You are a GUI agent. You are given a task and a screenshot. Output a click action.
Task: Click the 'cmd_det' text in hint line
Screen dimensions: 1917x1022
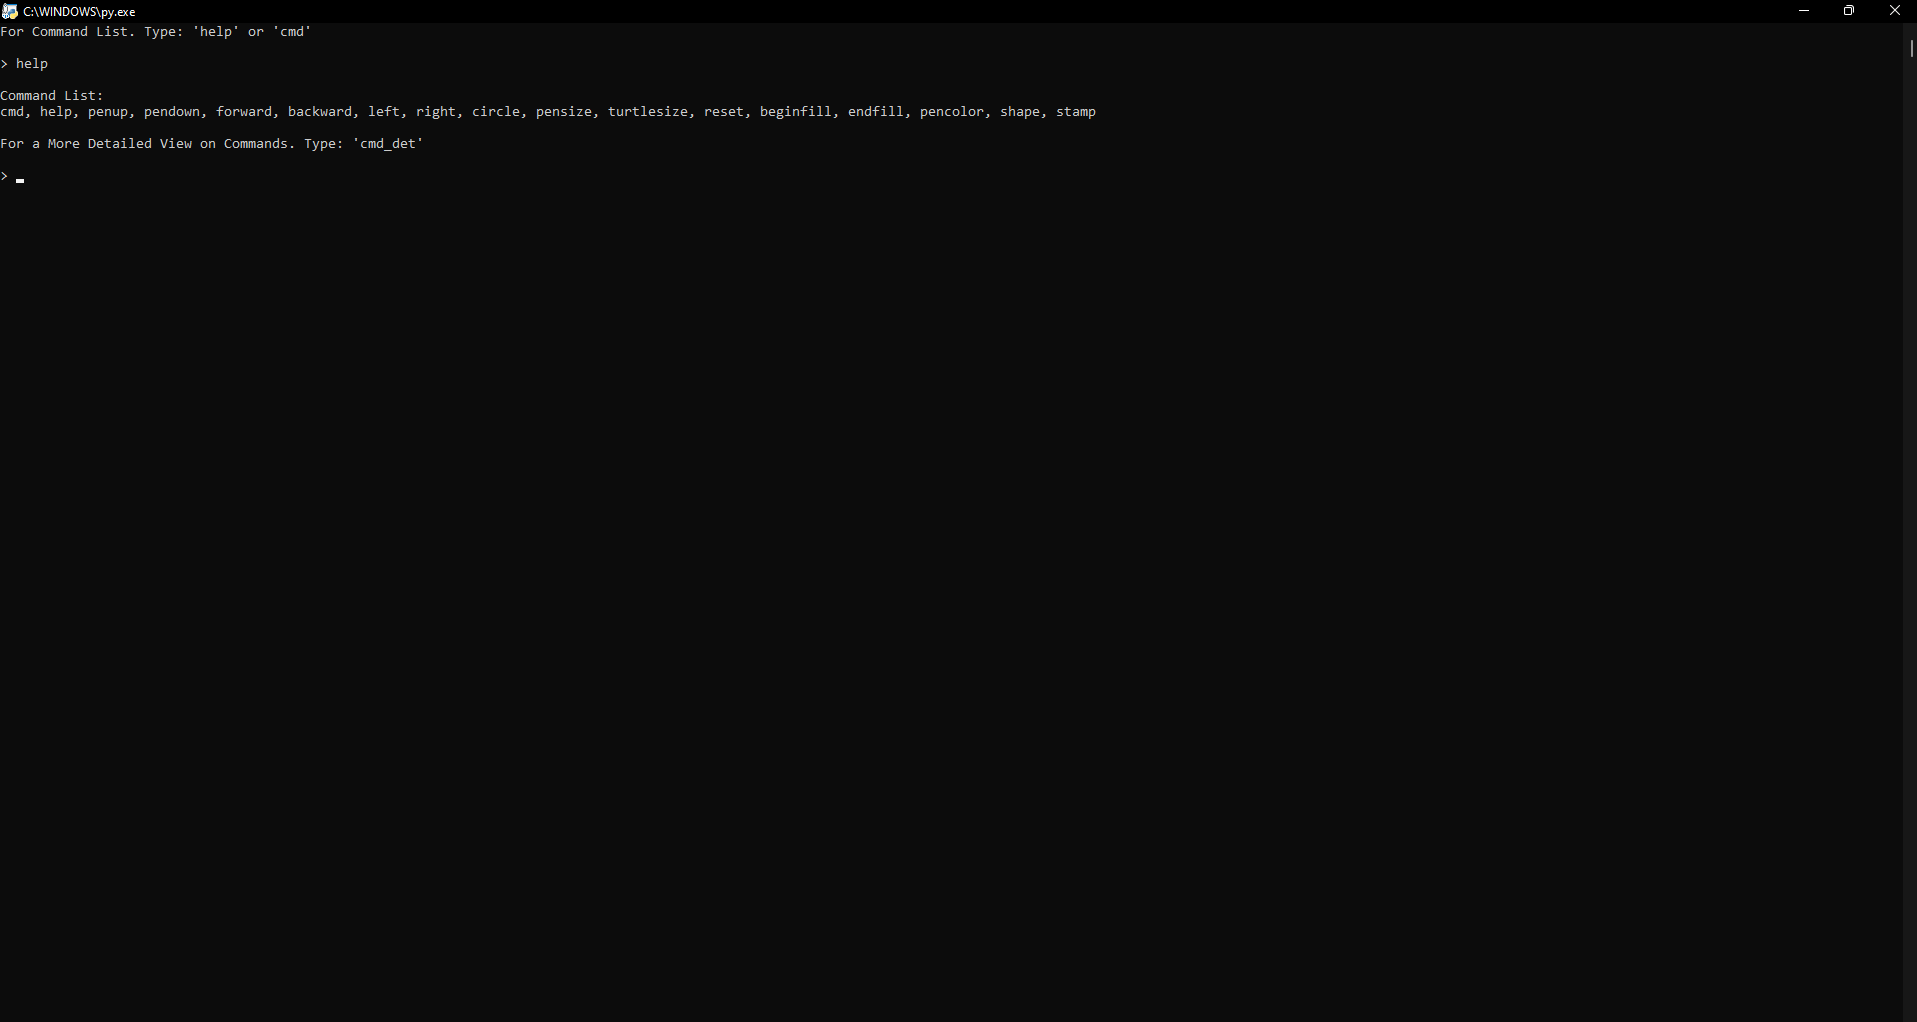coord(388,144)
